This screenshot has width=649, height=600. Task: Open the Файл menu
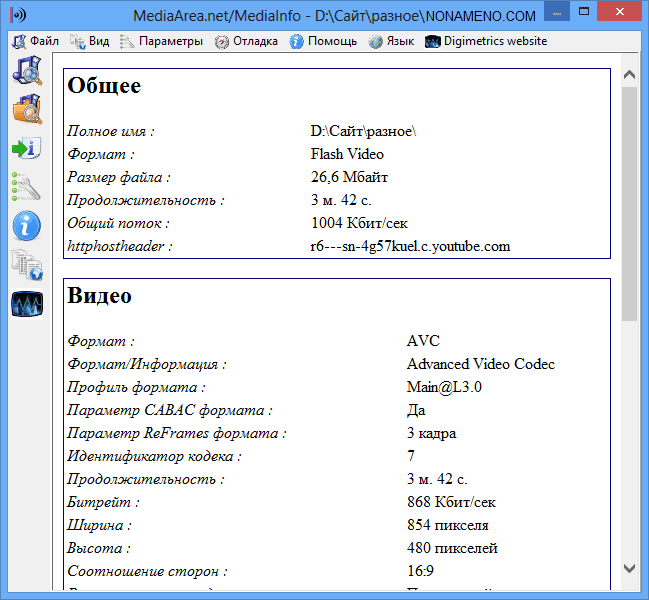(36, 41)
